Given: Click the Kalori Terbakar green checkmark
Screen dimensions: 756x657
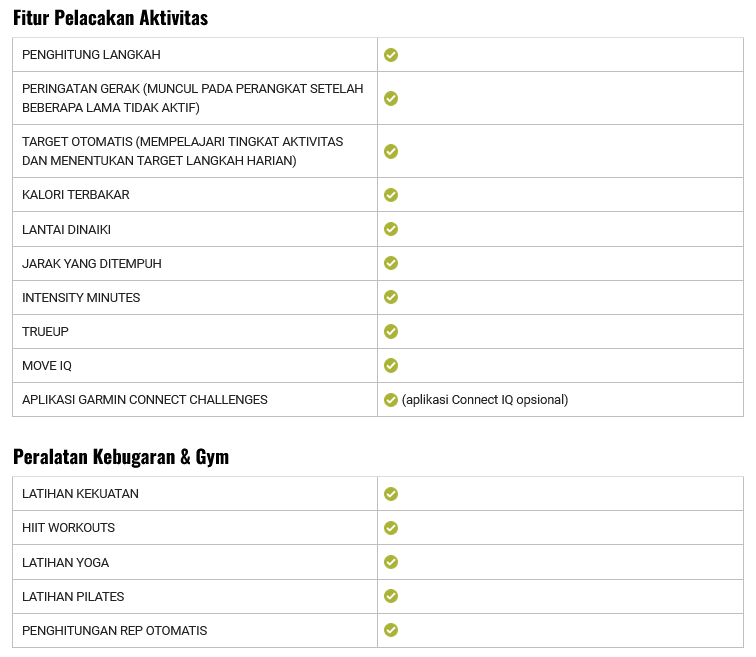Looking at the screenshot, I should coord(391,195).
